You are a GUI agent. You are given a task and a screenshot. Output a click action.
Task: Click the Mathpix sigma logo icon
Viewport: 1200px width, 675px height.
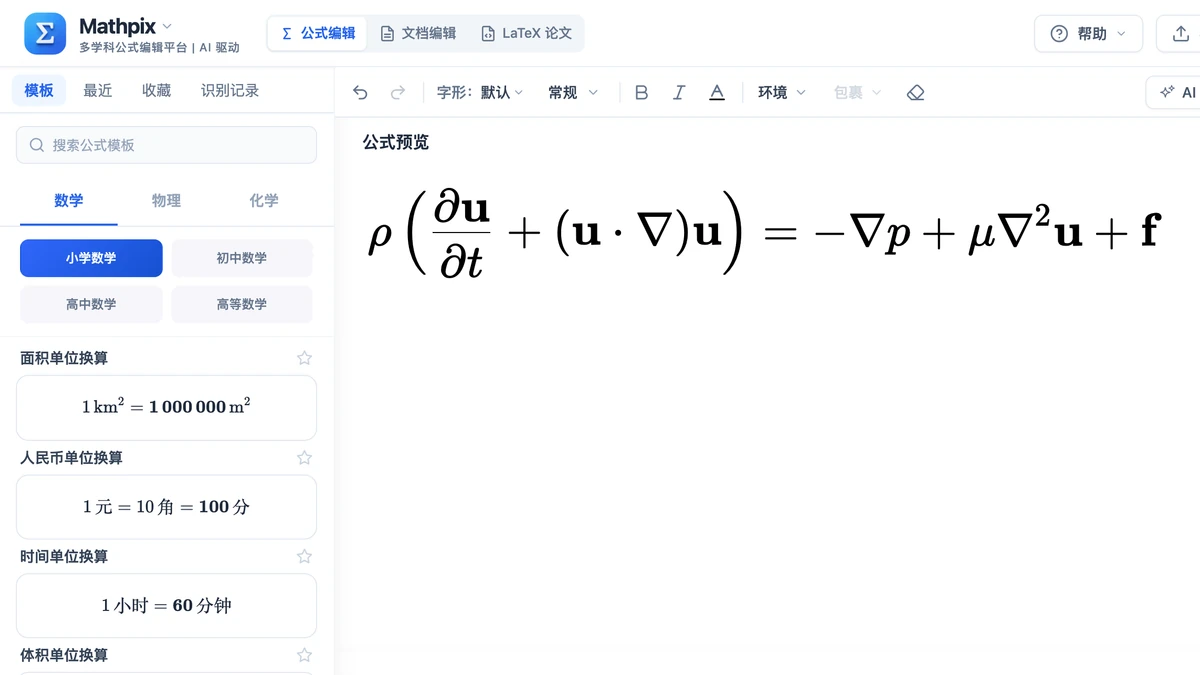tap(45, 33)
